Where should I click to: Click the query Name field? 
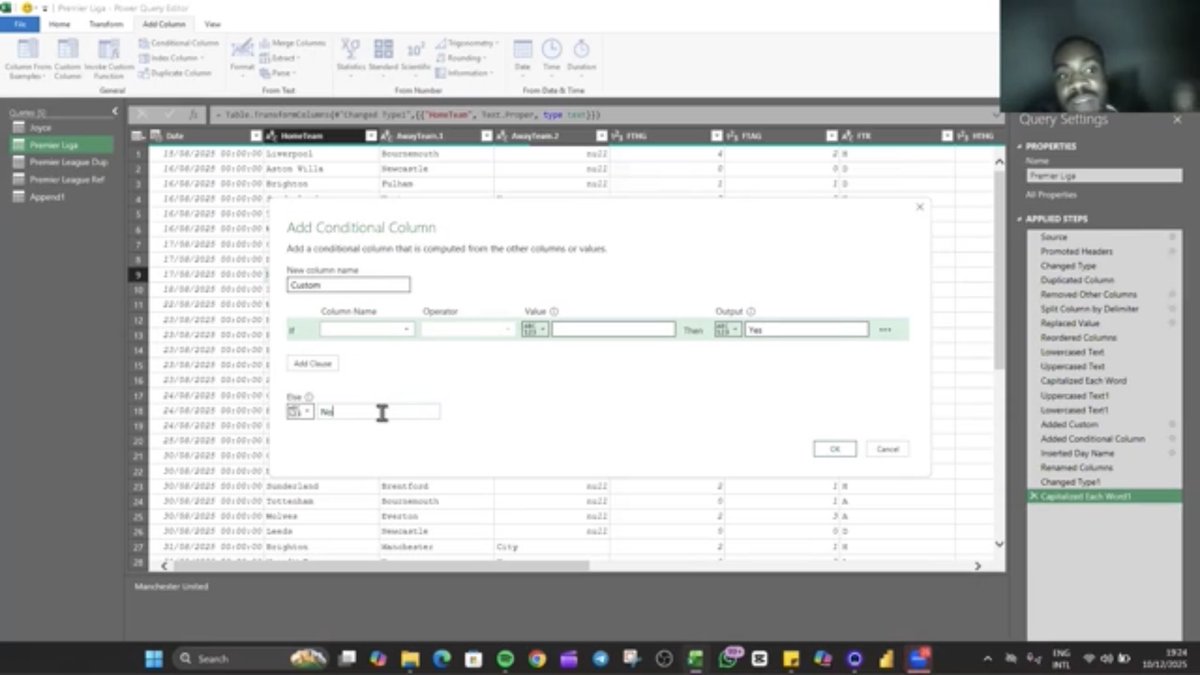tap(1104, 175)
